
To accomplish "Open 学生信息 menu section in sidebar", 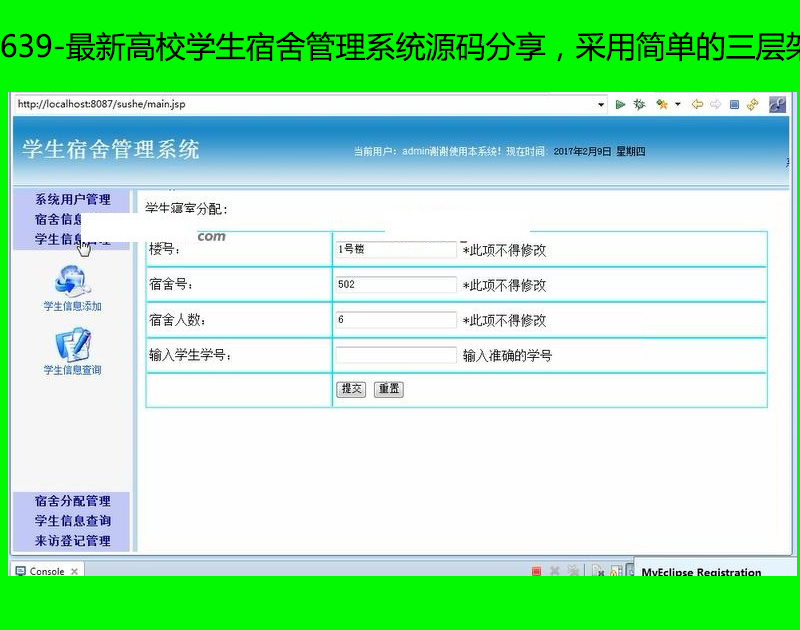I will click(x=58, y=239).
